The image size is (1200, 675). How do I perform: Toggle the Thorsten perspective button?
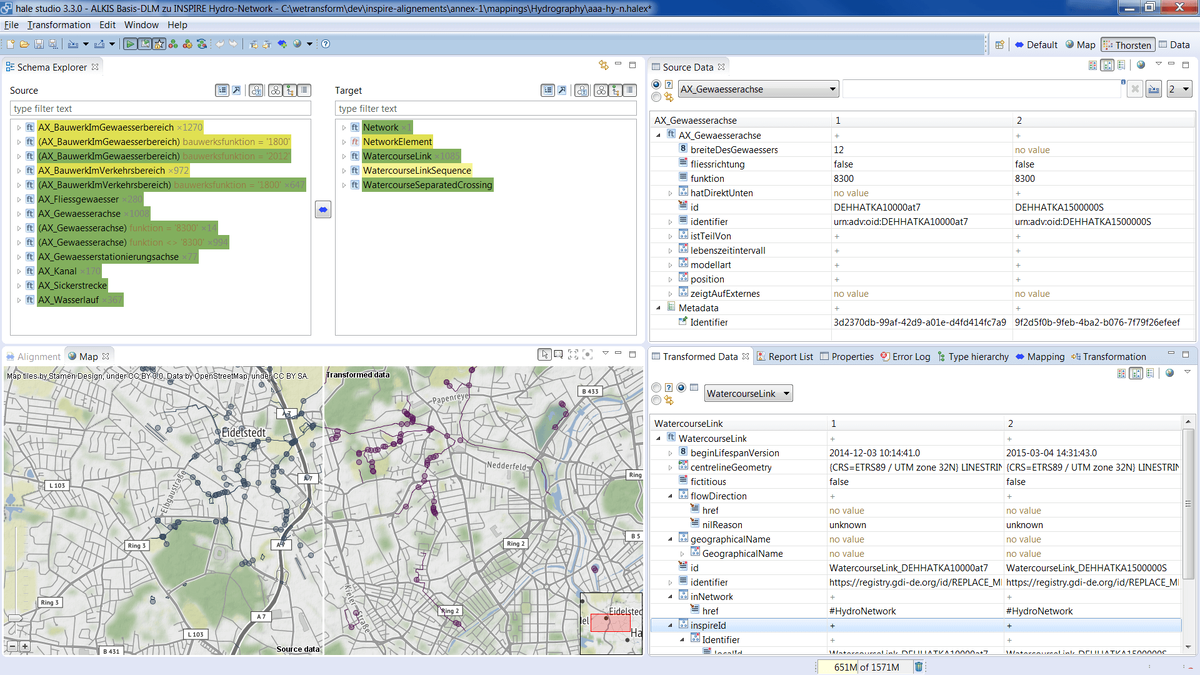coord(1128,44)
